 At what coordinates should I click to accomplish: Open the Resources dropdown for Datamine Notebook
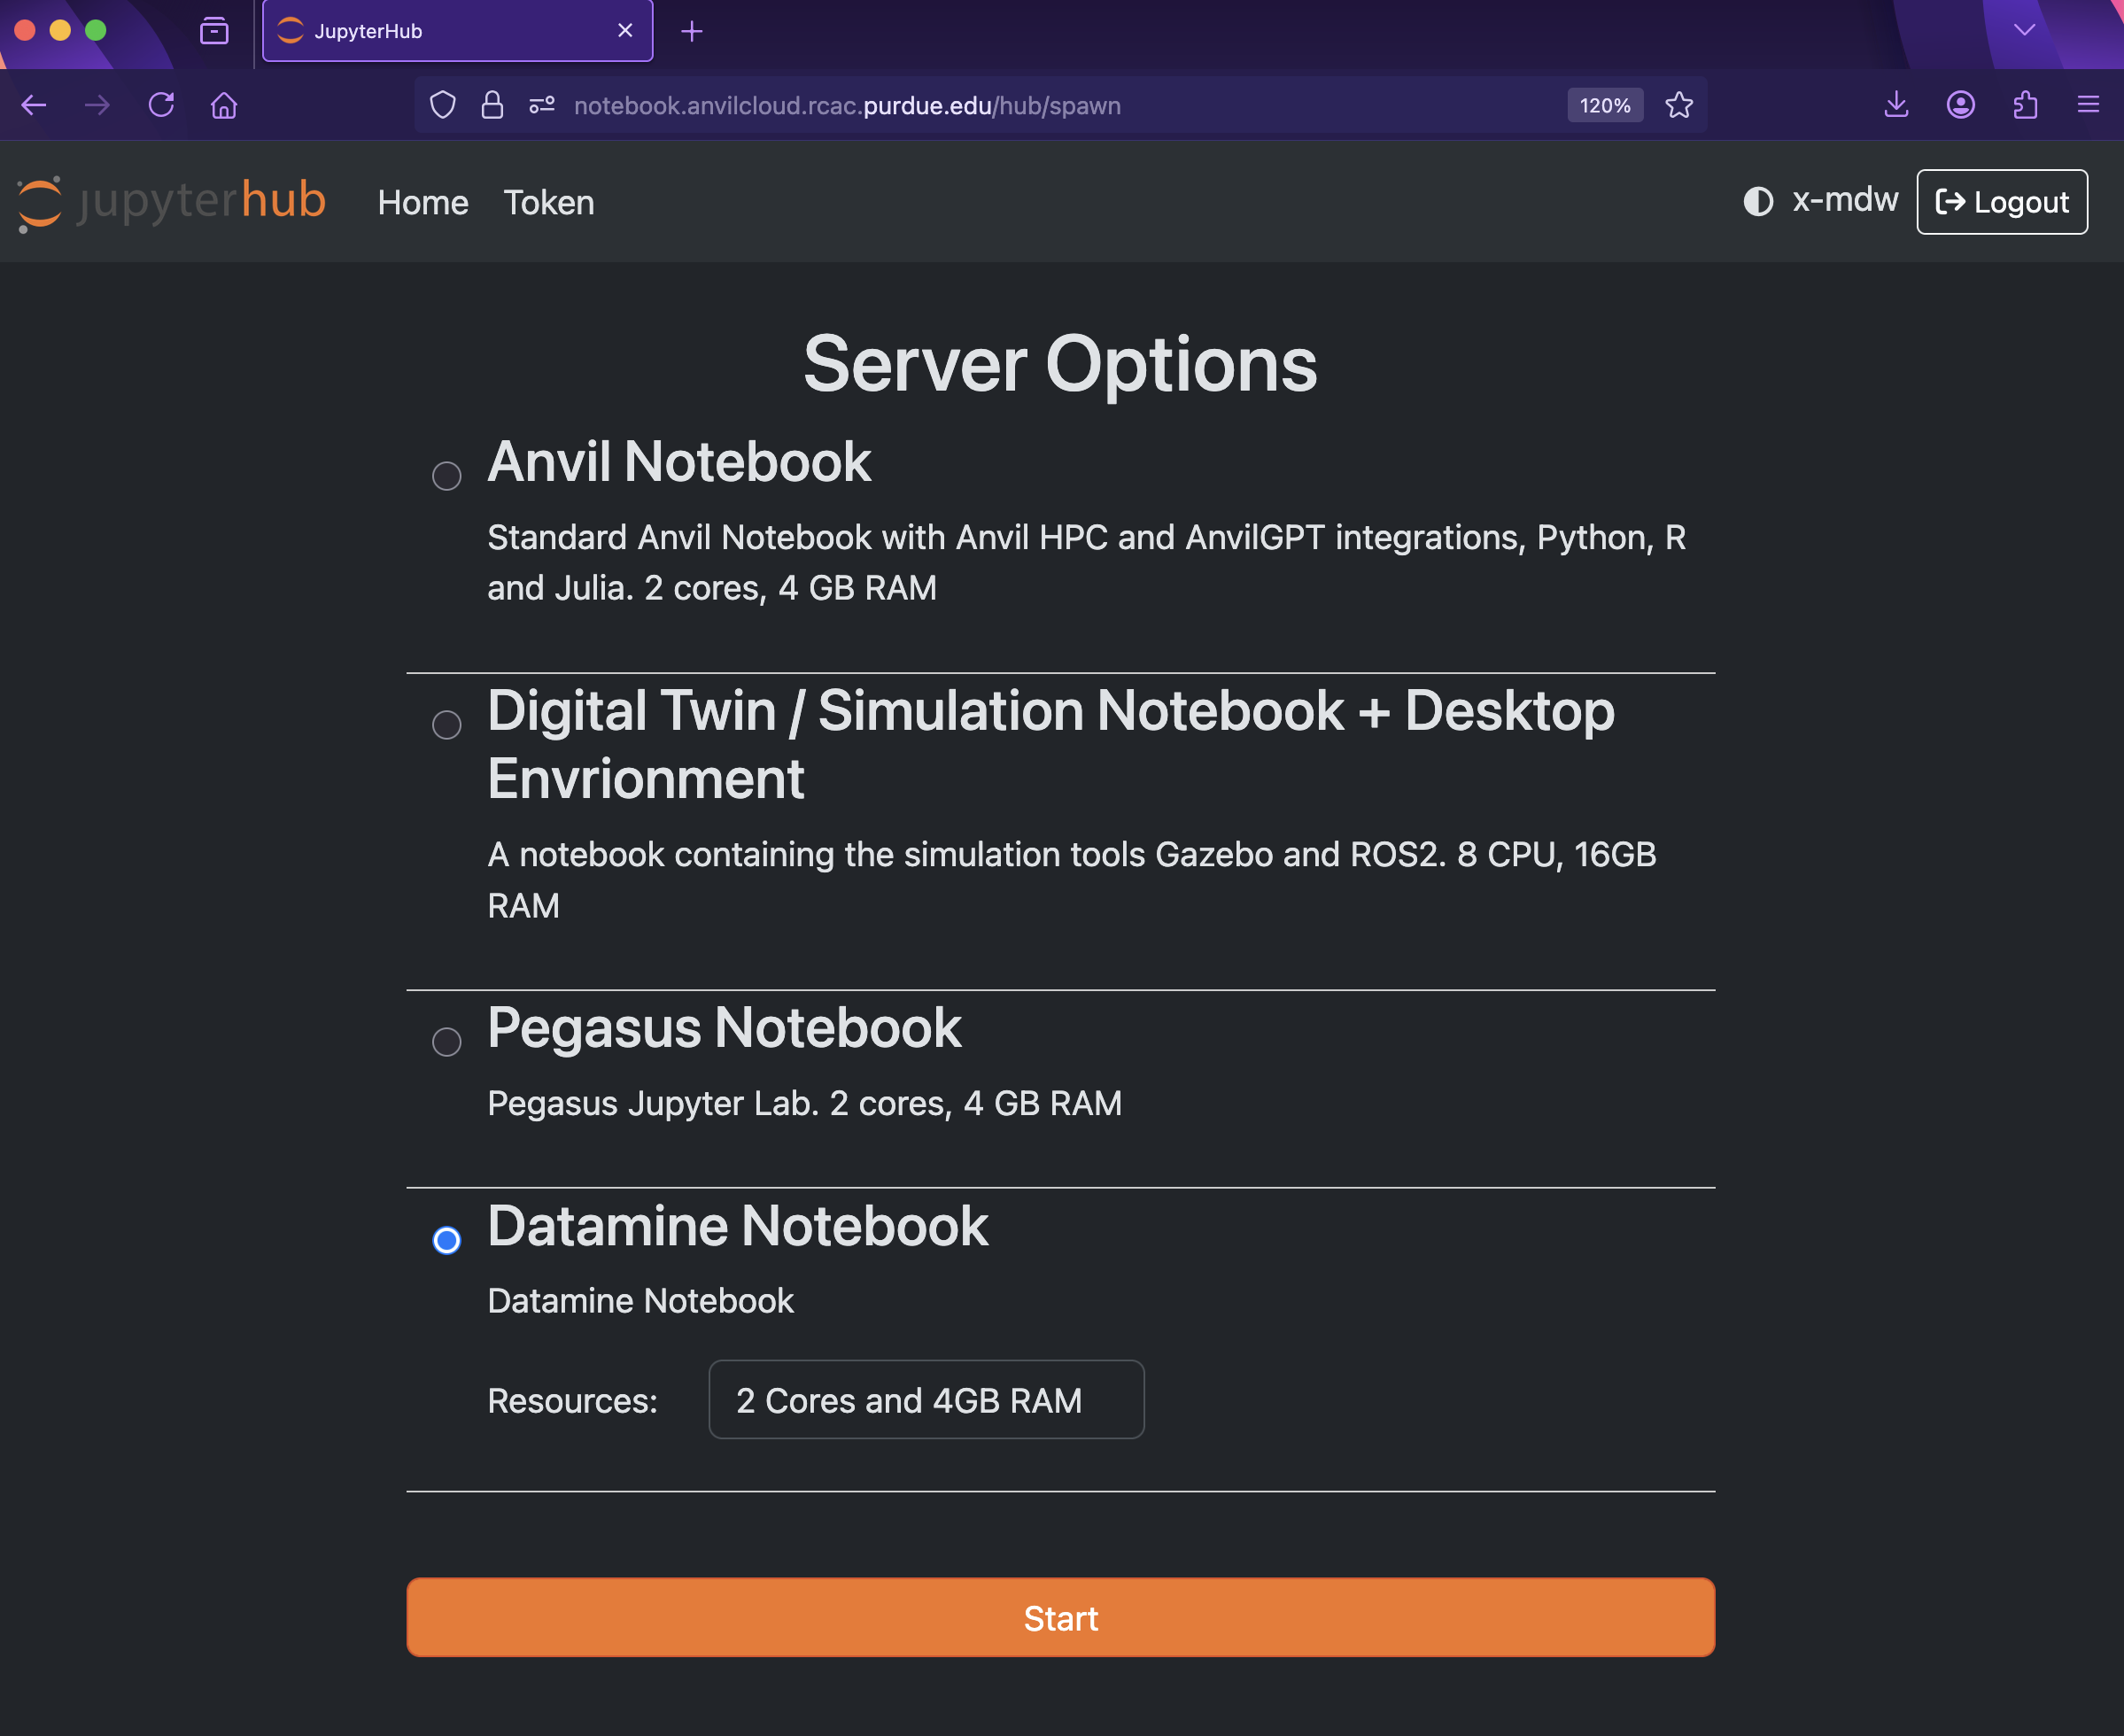click(926, 1400)
